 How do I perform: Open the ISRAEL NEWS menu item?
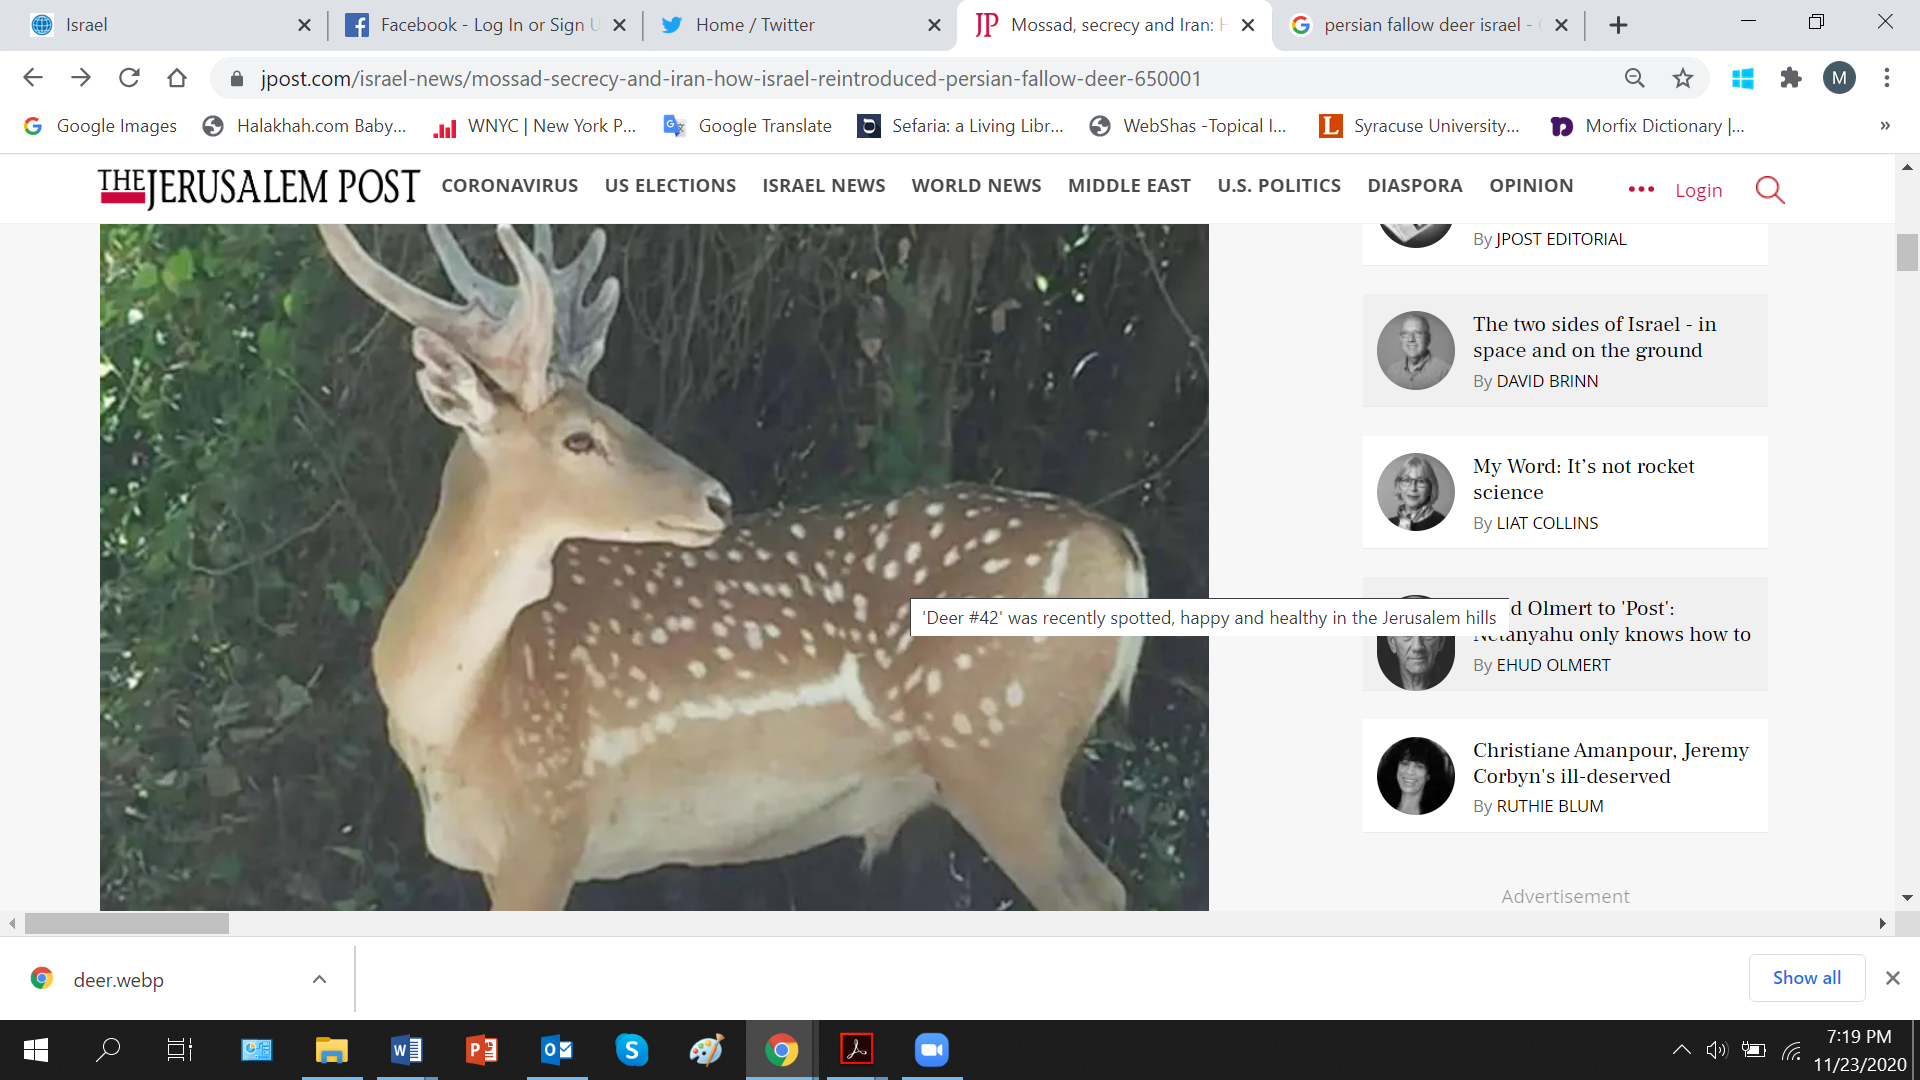pos(823,186)
